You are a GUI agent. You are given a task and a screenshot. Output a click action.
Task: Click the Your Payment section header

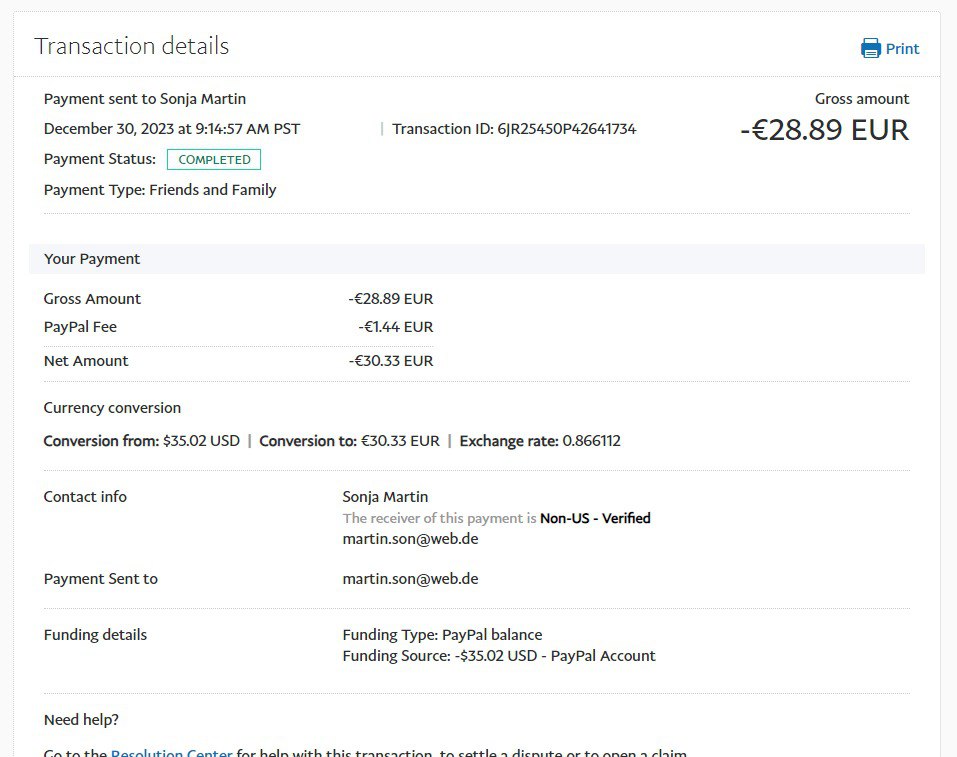92,259
